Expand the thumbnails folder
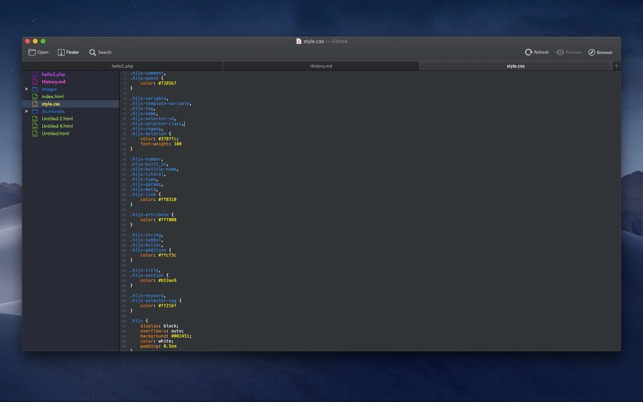643x402 pixels. 27,111
